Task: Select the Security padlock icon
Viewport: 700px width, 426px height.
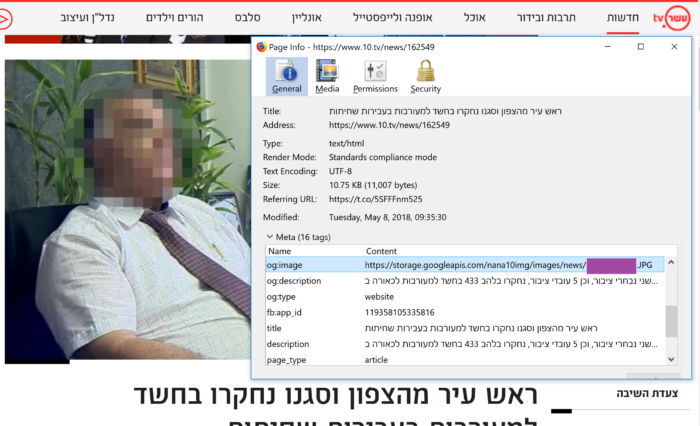Action: pyautogui.click(x=425, y=76)
